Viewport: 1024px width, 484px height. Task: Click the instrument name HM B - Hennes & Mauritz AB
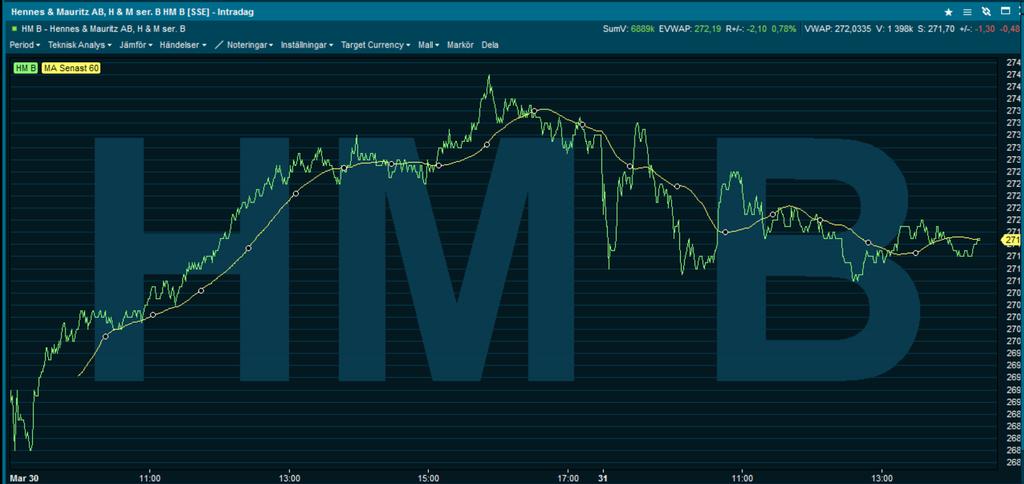coord(103,29)
